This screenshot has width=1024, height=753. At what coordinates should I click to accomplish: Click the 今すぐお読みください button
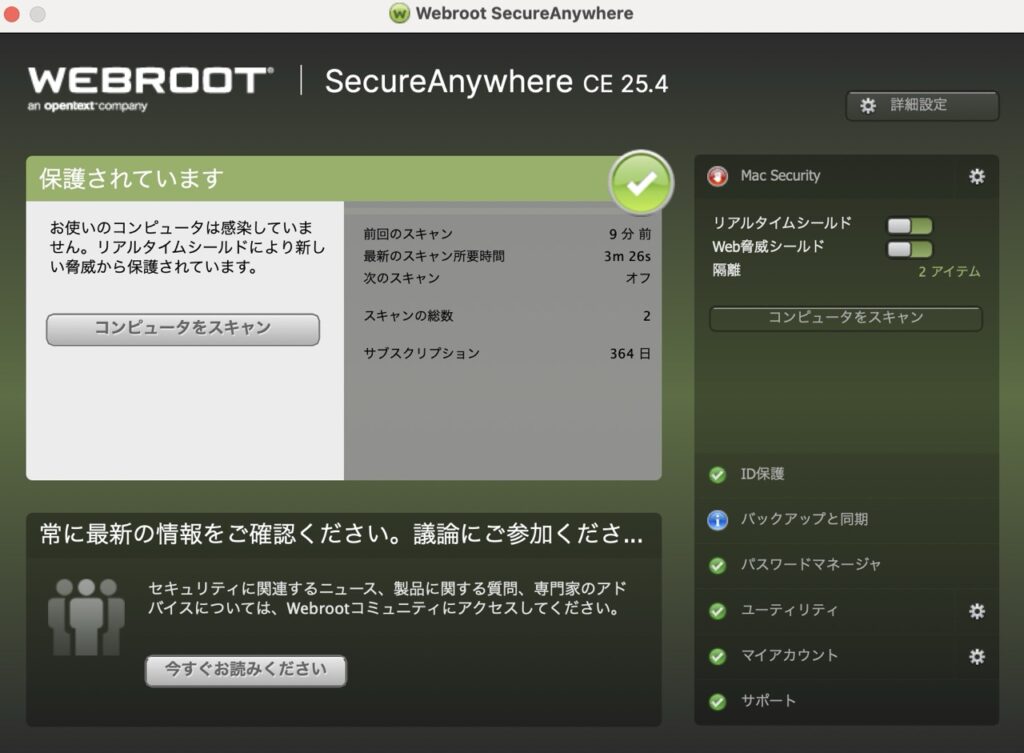(x=245, y=670)
